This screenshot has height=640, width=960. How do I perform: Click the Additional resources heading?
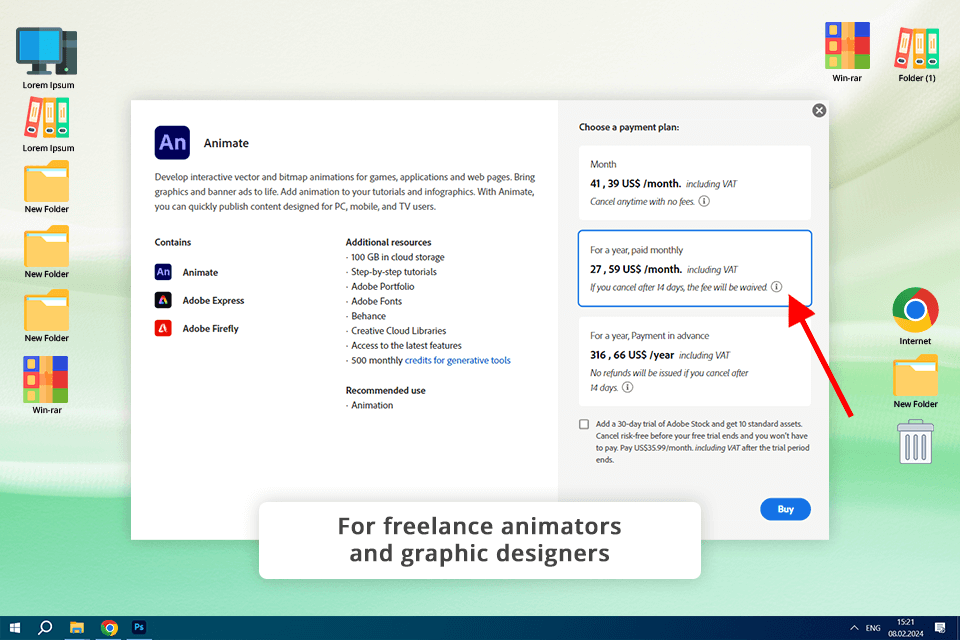[x=388, y=242]
